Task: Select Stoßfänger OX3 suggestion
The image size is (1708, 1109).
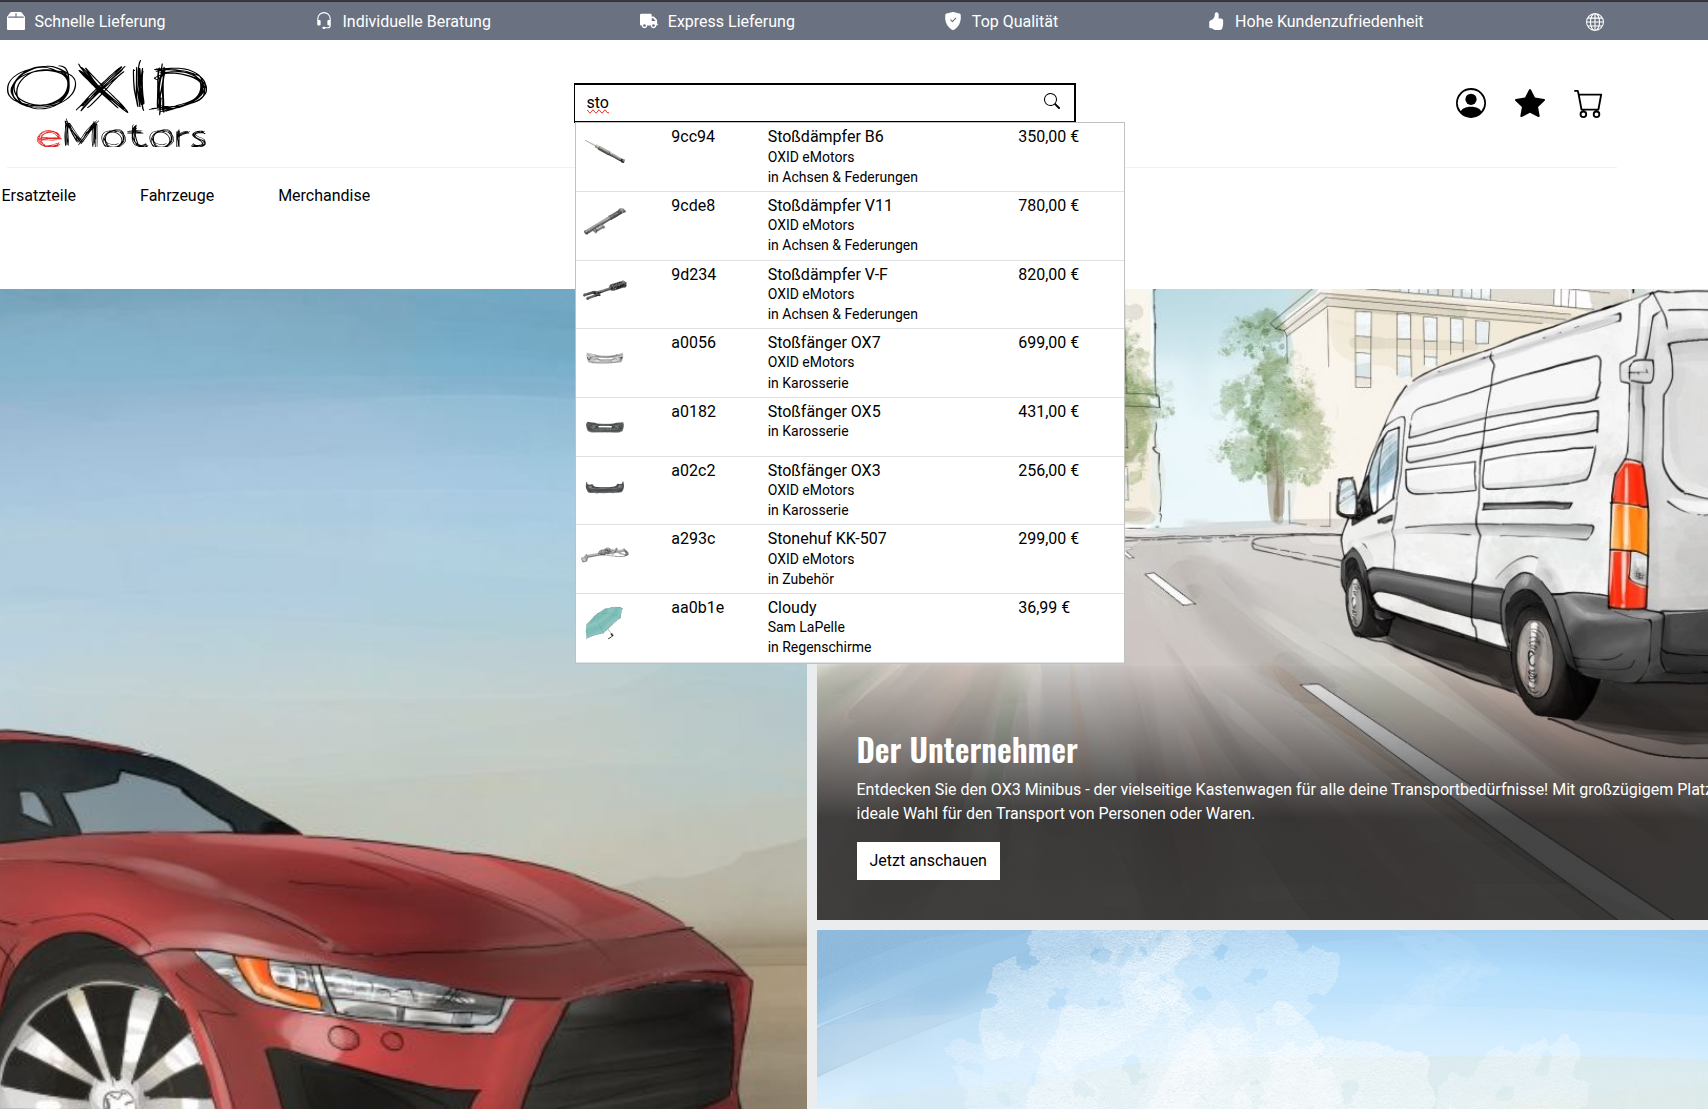Action: [850, 491]
